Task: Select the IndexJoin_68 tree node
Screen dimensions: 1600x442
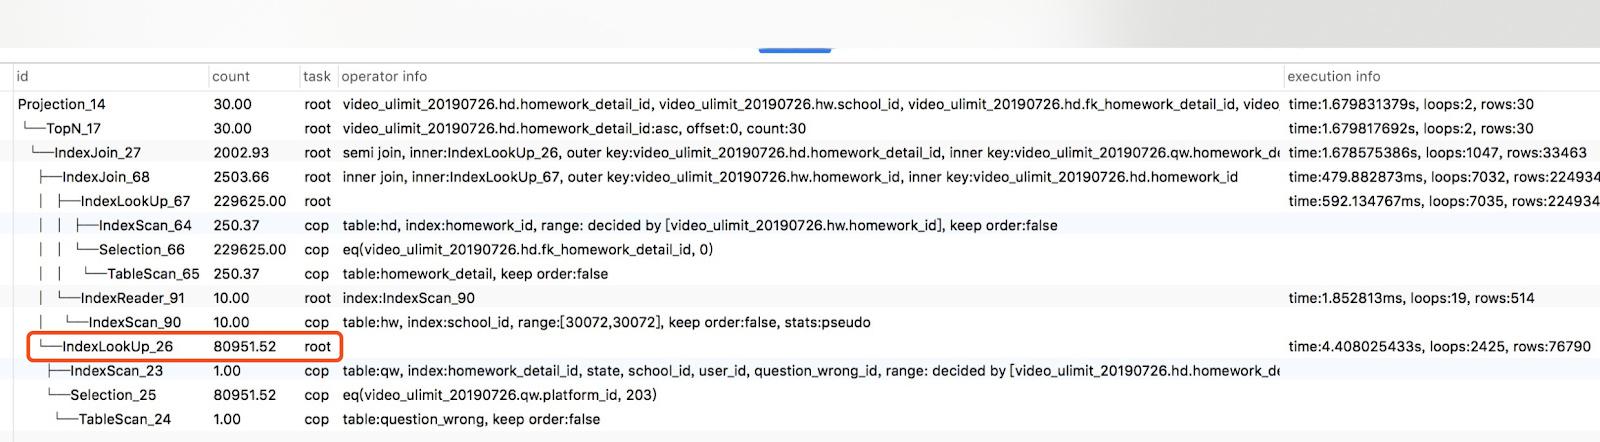Action: [x=106, y=177]
